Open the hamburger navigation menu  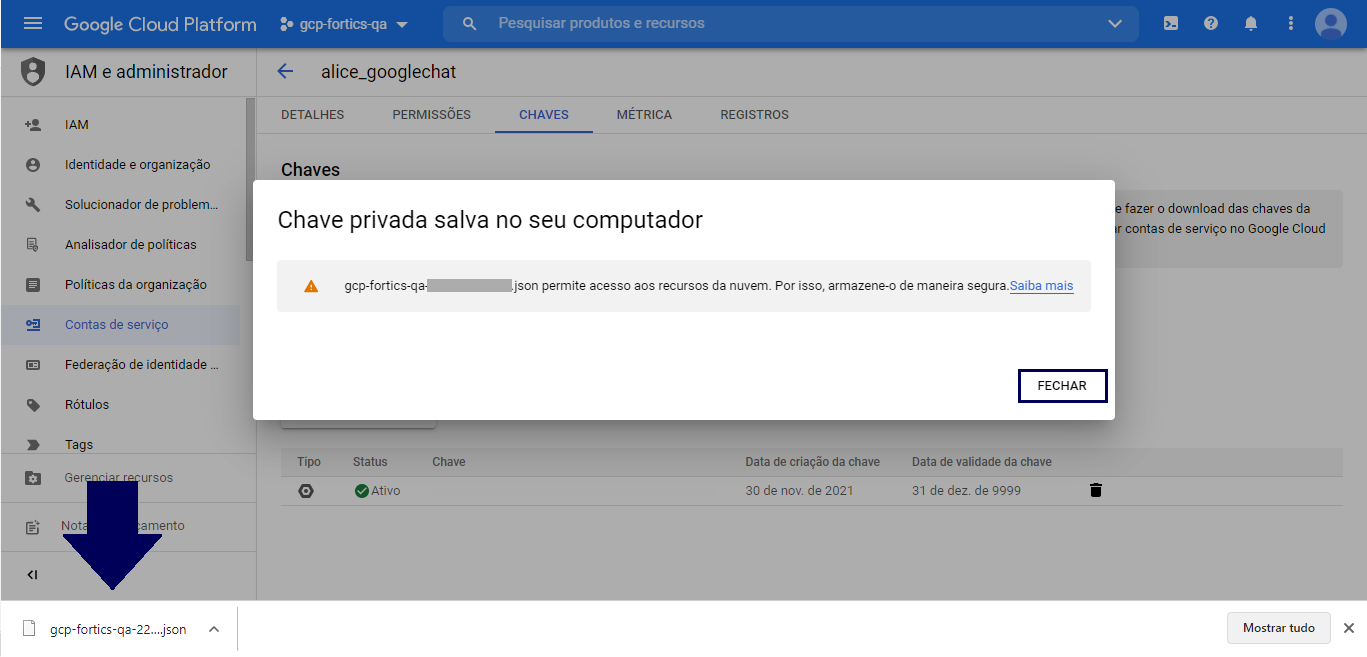click(x=33, y=24)
